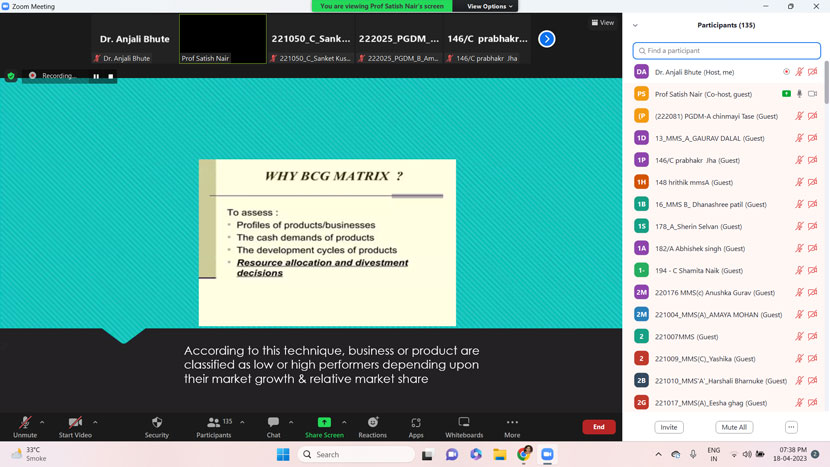Screen dimensions: 830x467
Task: Open the Chat panel
Action: click(x=273, y=426)
